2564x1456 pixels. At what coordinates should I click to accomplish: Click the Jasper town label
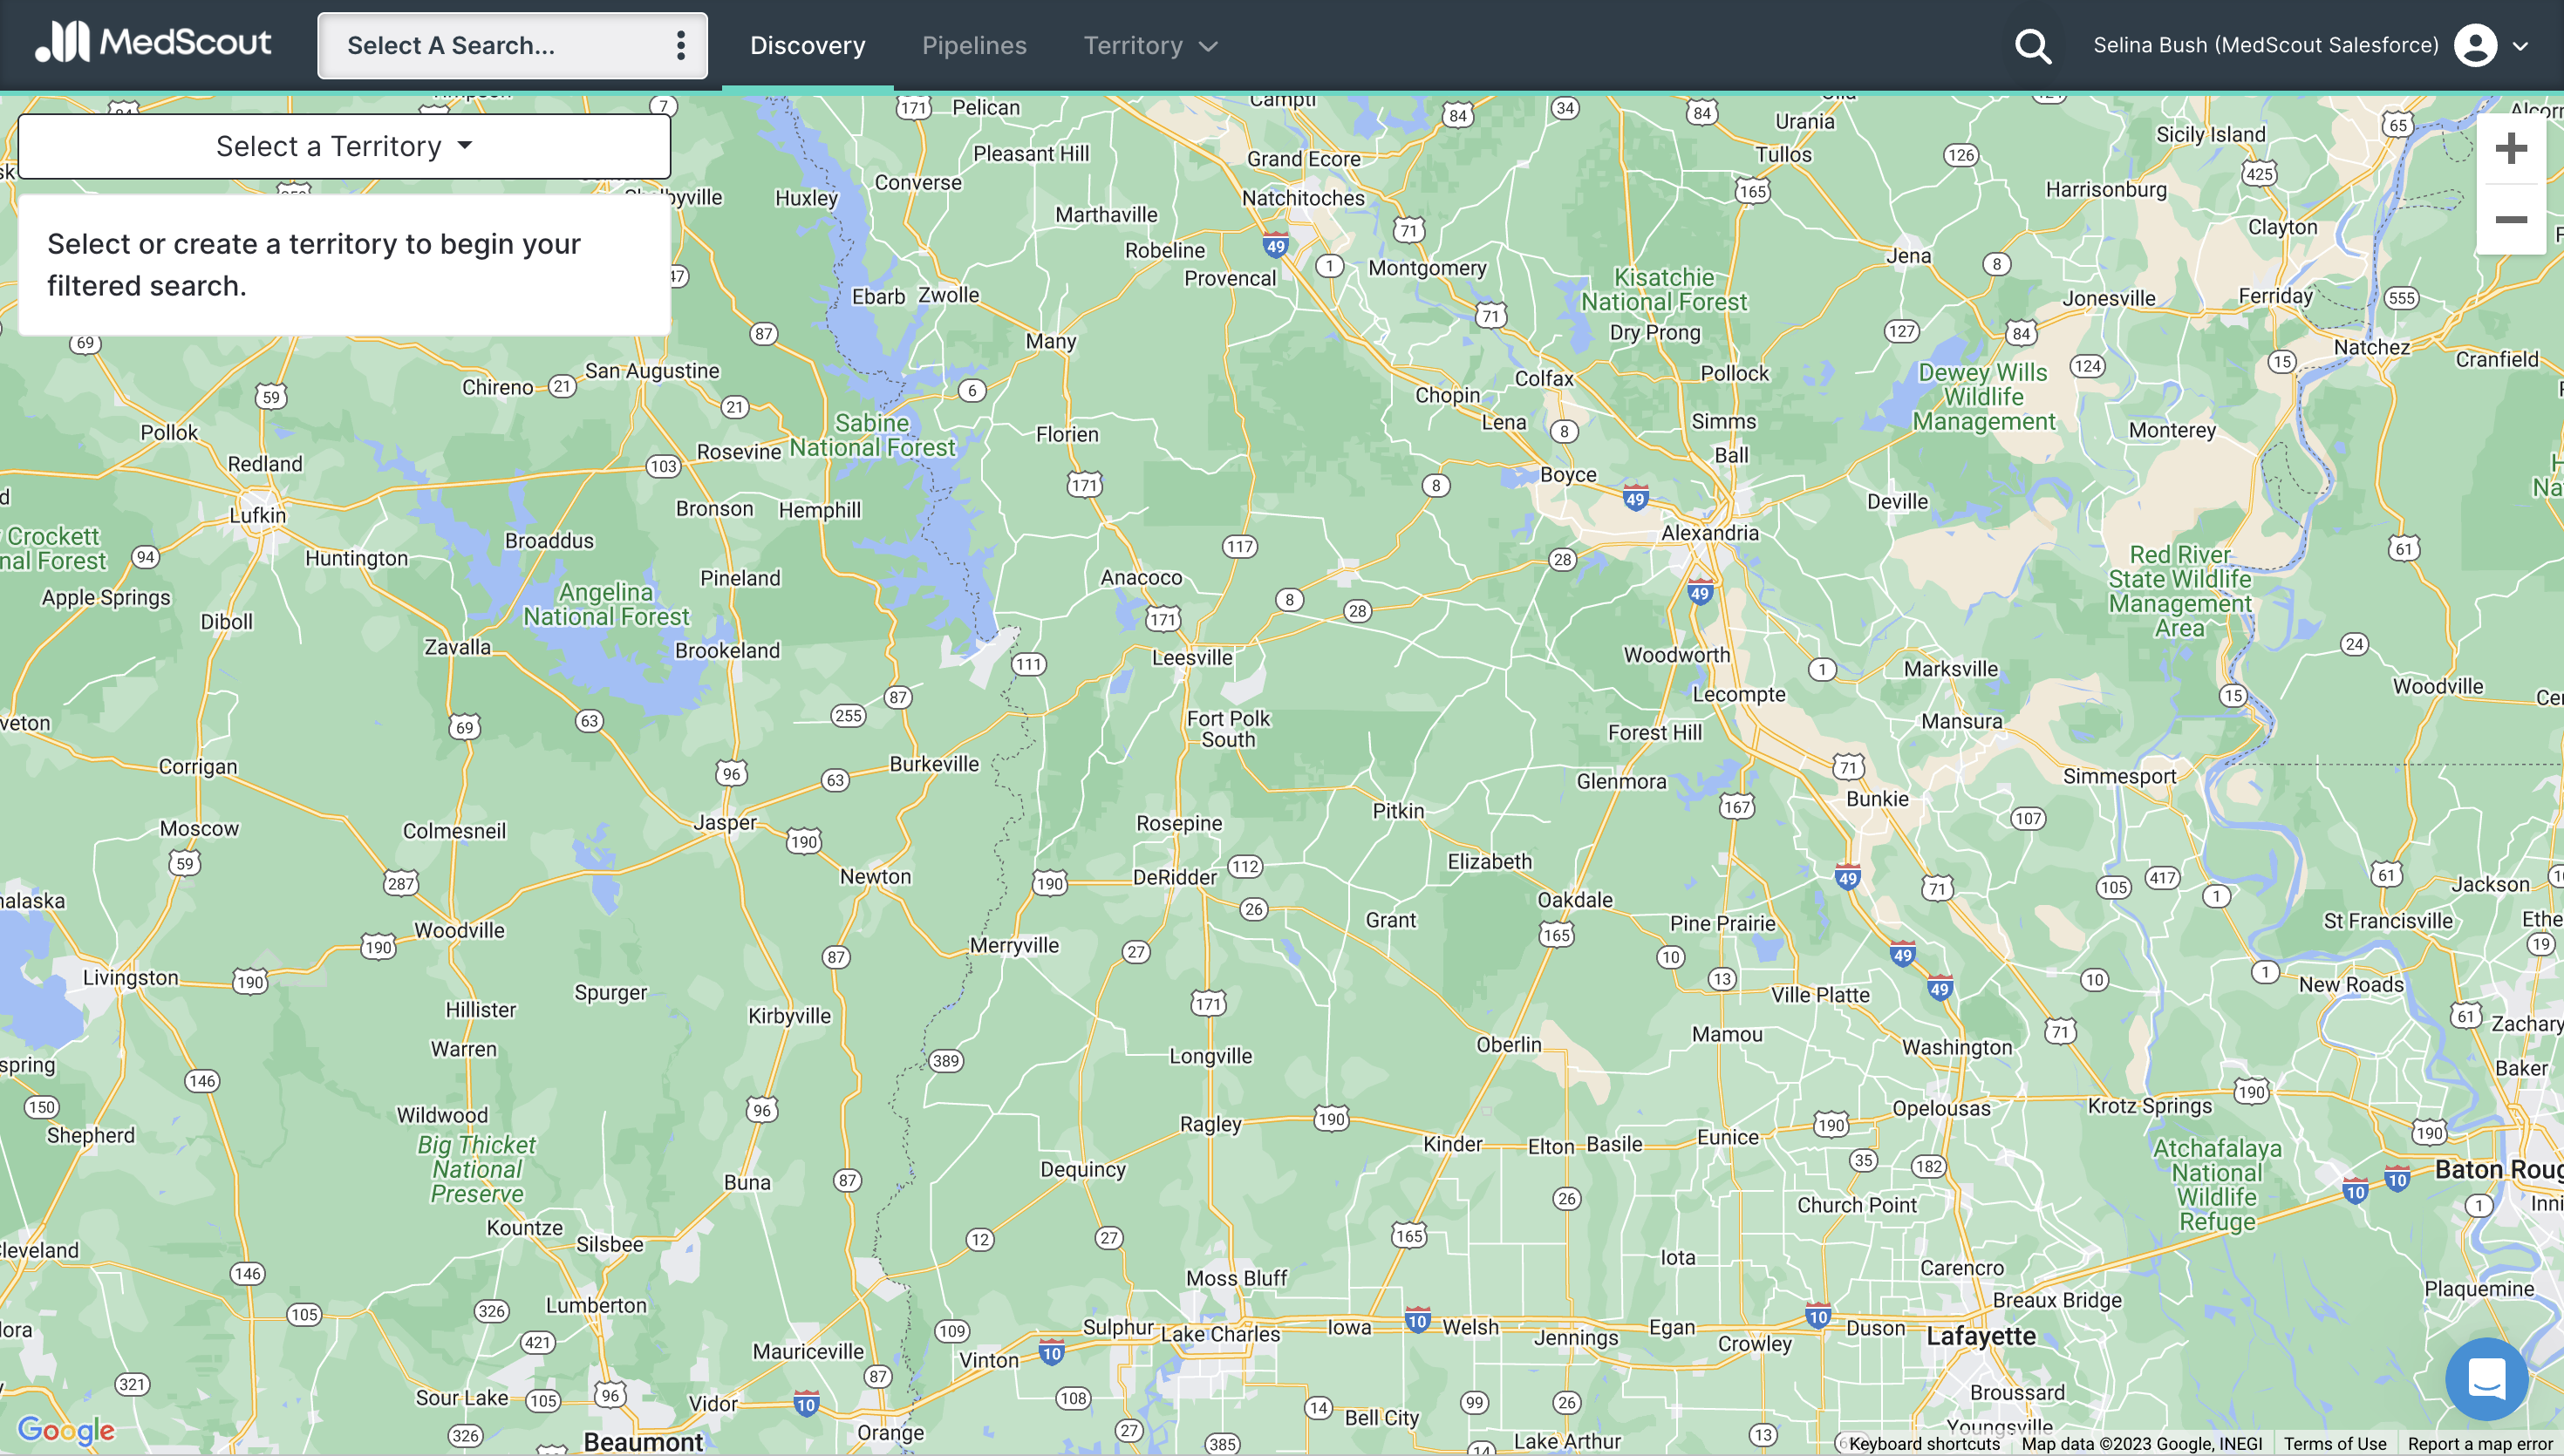click(x=725, y=823)
